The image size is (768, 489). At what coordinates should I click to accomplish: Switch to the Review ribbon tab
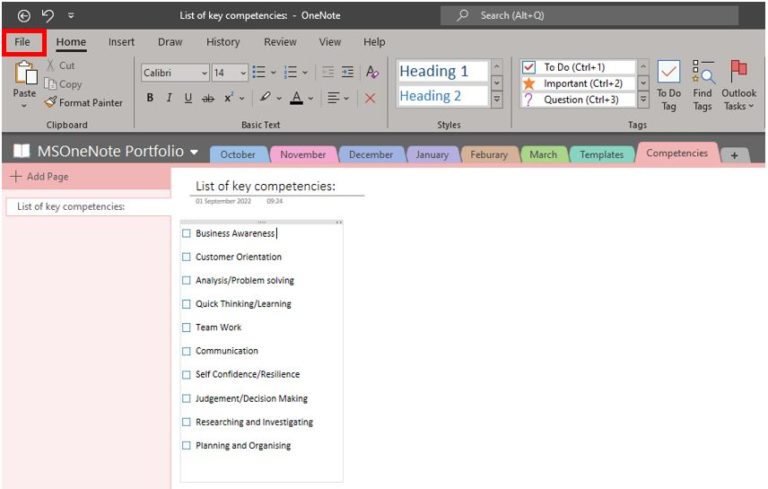[280, 42]
